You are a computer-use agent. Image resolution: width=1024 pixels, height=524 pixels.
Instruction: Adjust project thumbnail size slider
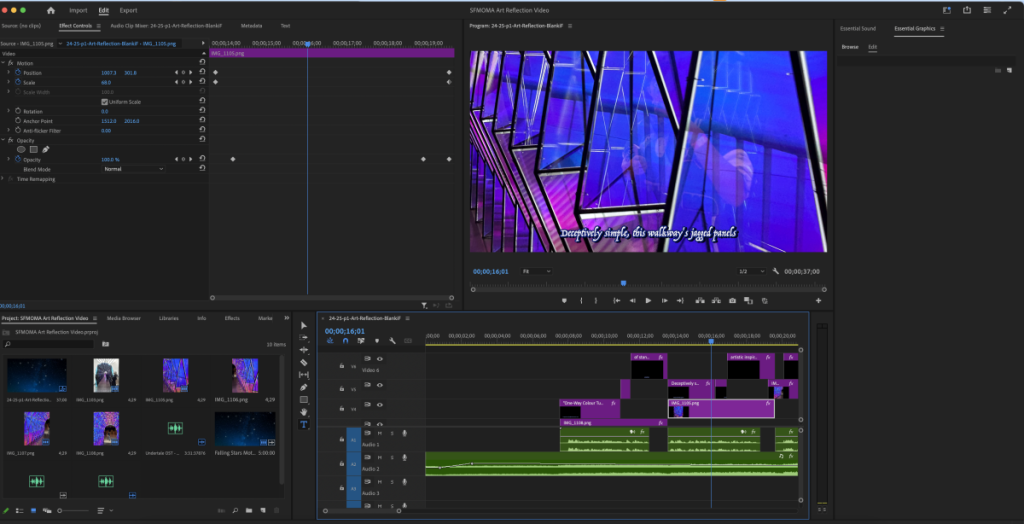click(73, 511)
